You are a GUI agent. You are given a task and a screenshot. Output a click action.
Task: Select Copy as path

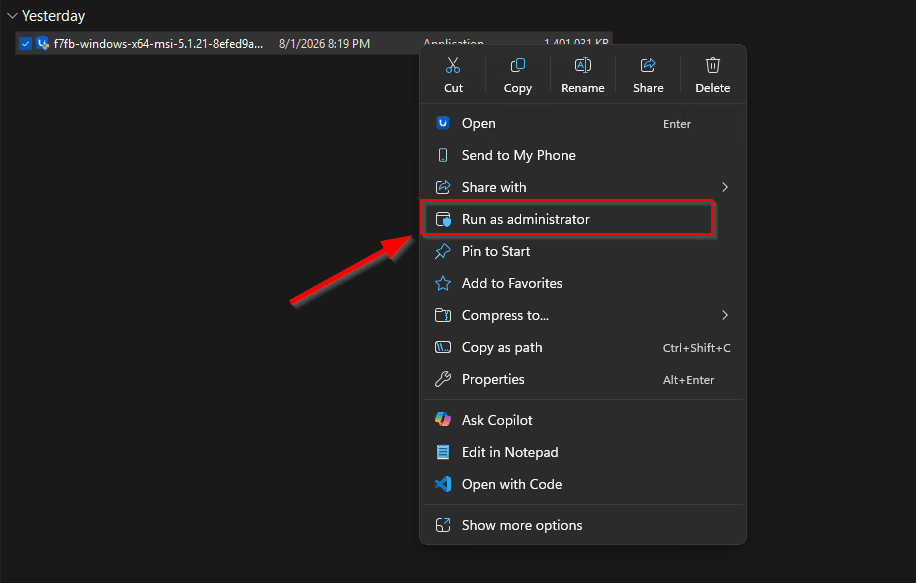point(582,348)
